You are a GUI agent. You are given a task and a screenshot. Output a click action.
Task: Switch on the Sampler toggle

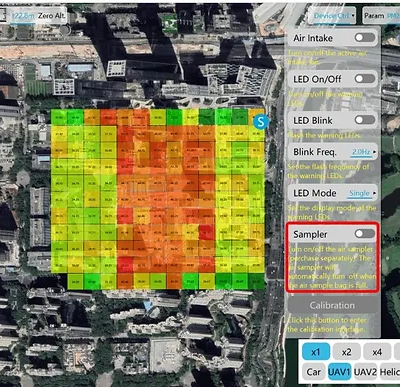click(x=364, y=234)
